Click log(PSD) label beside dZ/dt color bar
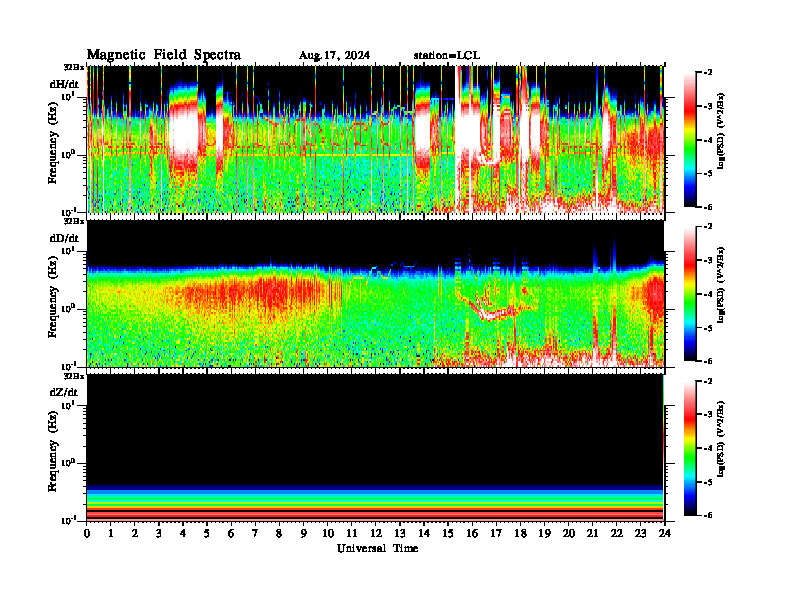 coord(720,439)
